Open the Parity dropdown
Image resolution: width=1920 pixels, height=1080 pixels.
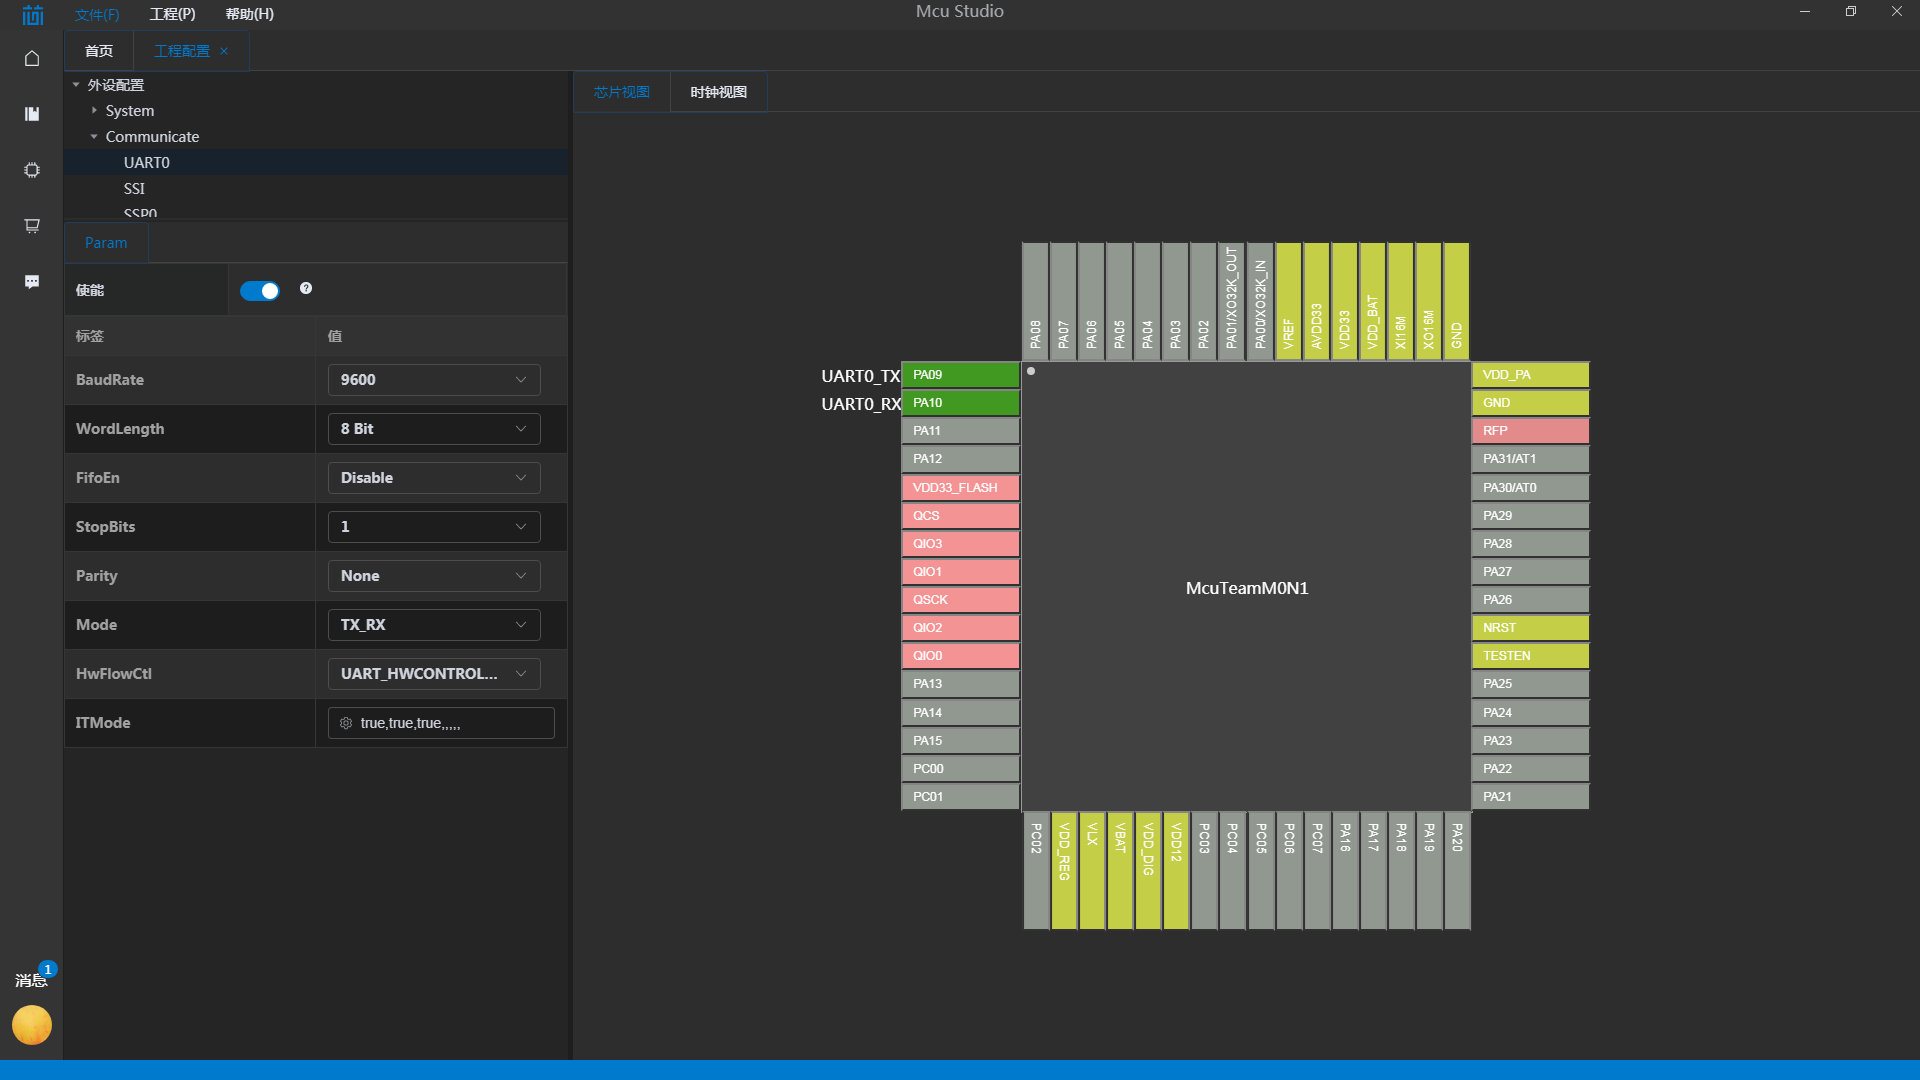pyautogui.click(x=434, y=576)
